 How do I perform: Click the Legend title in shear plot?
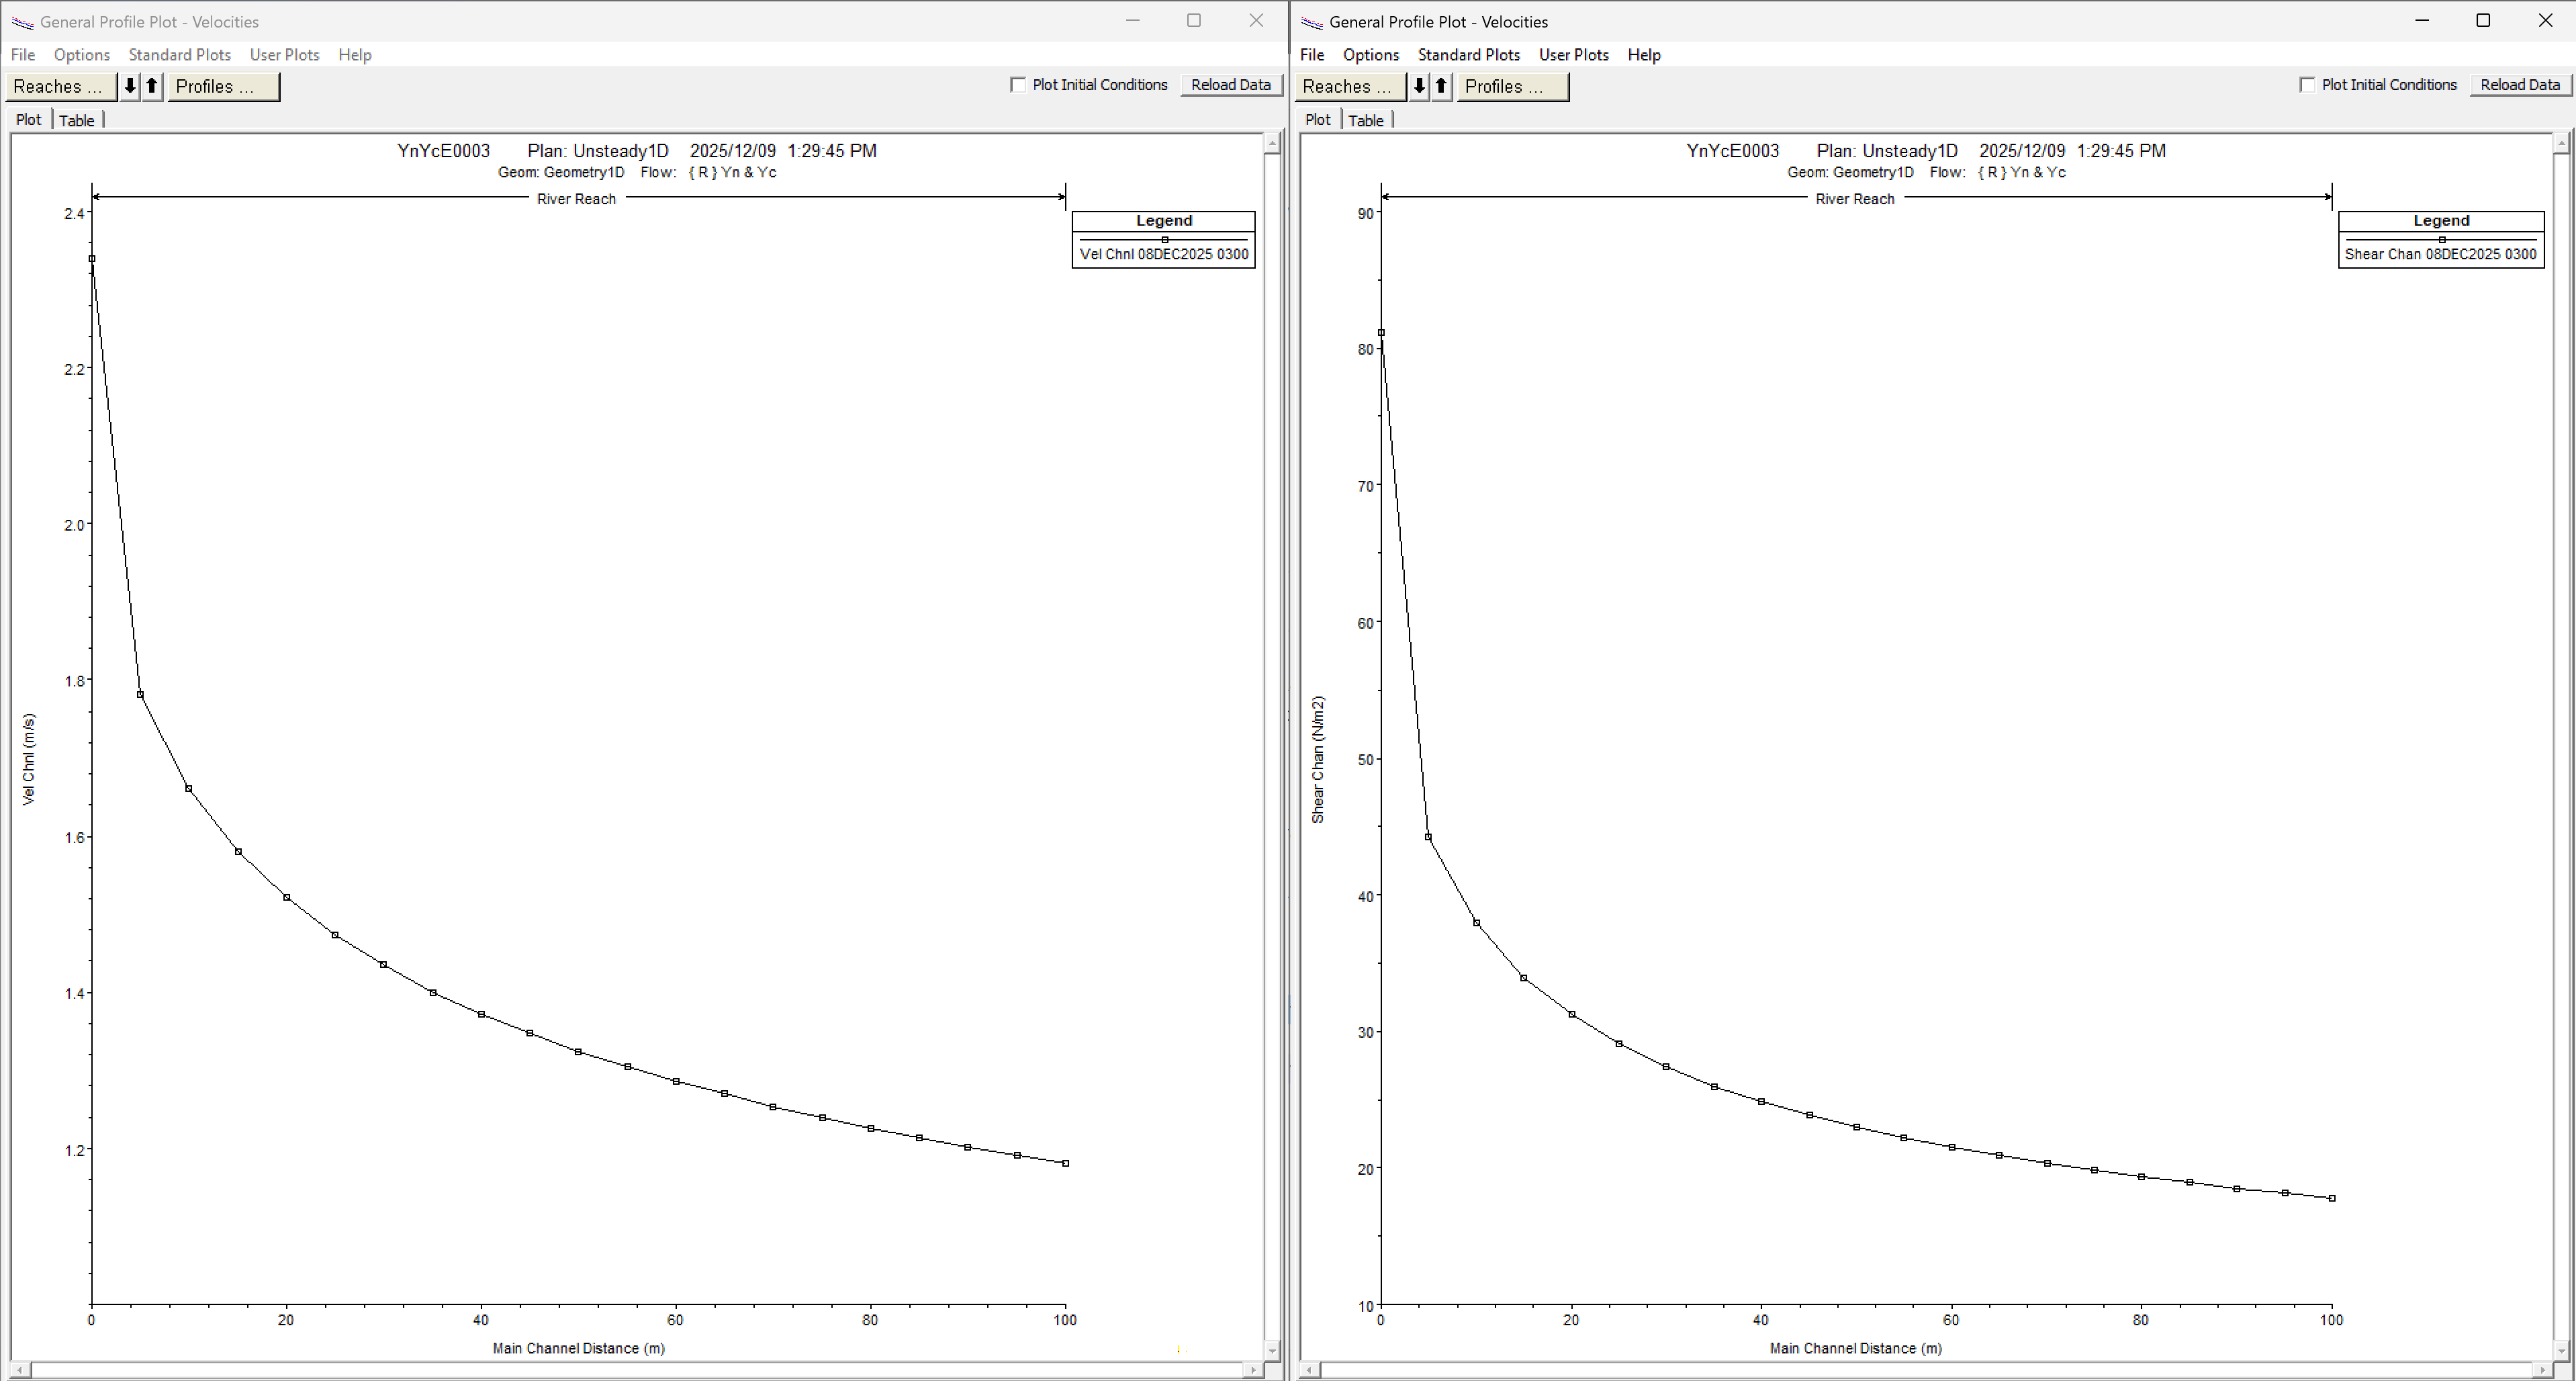(2441, 221)
